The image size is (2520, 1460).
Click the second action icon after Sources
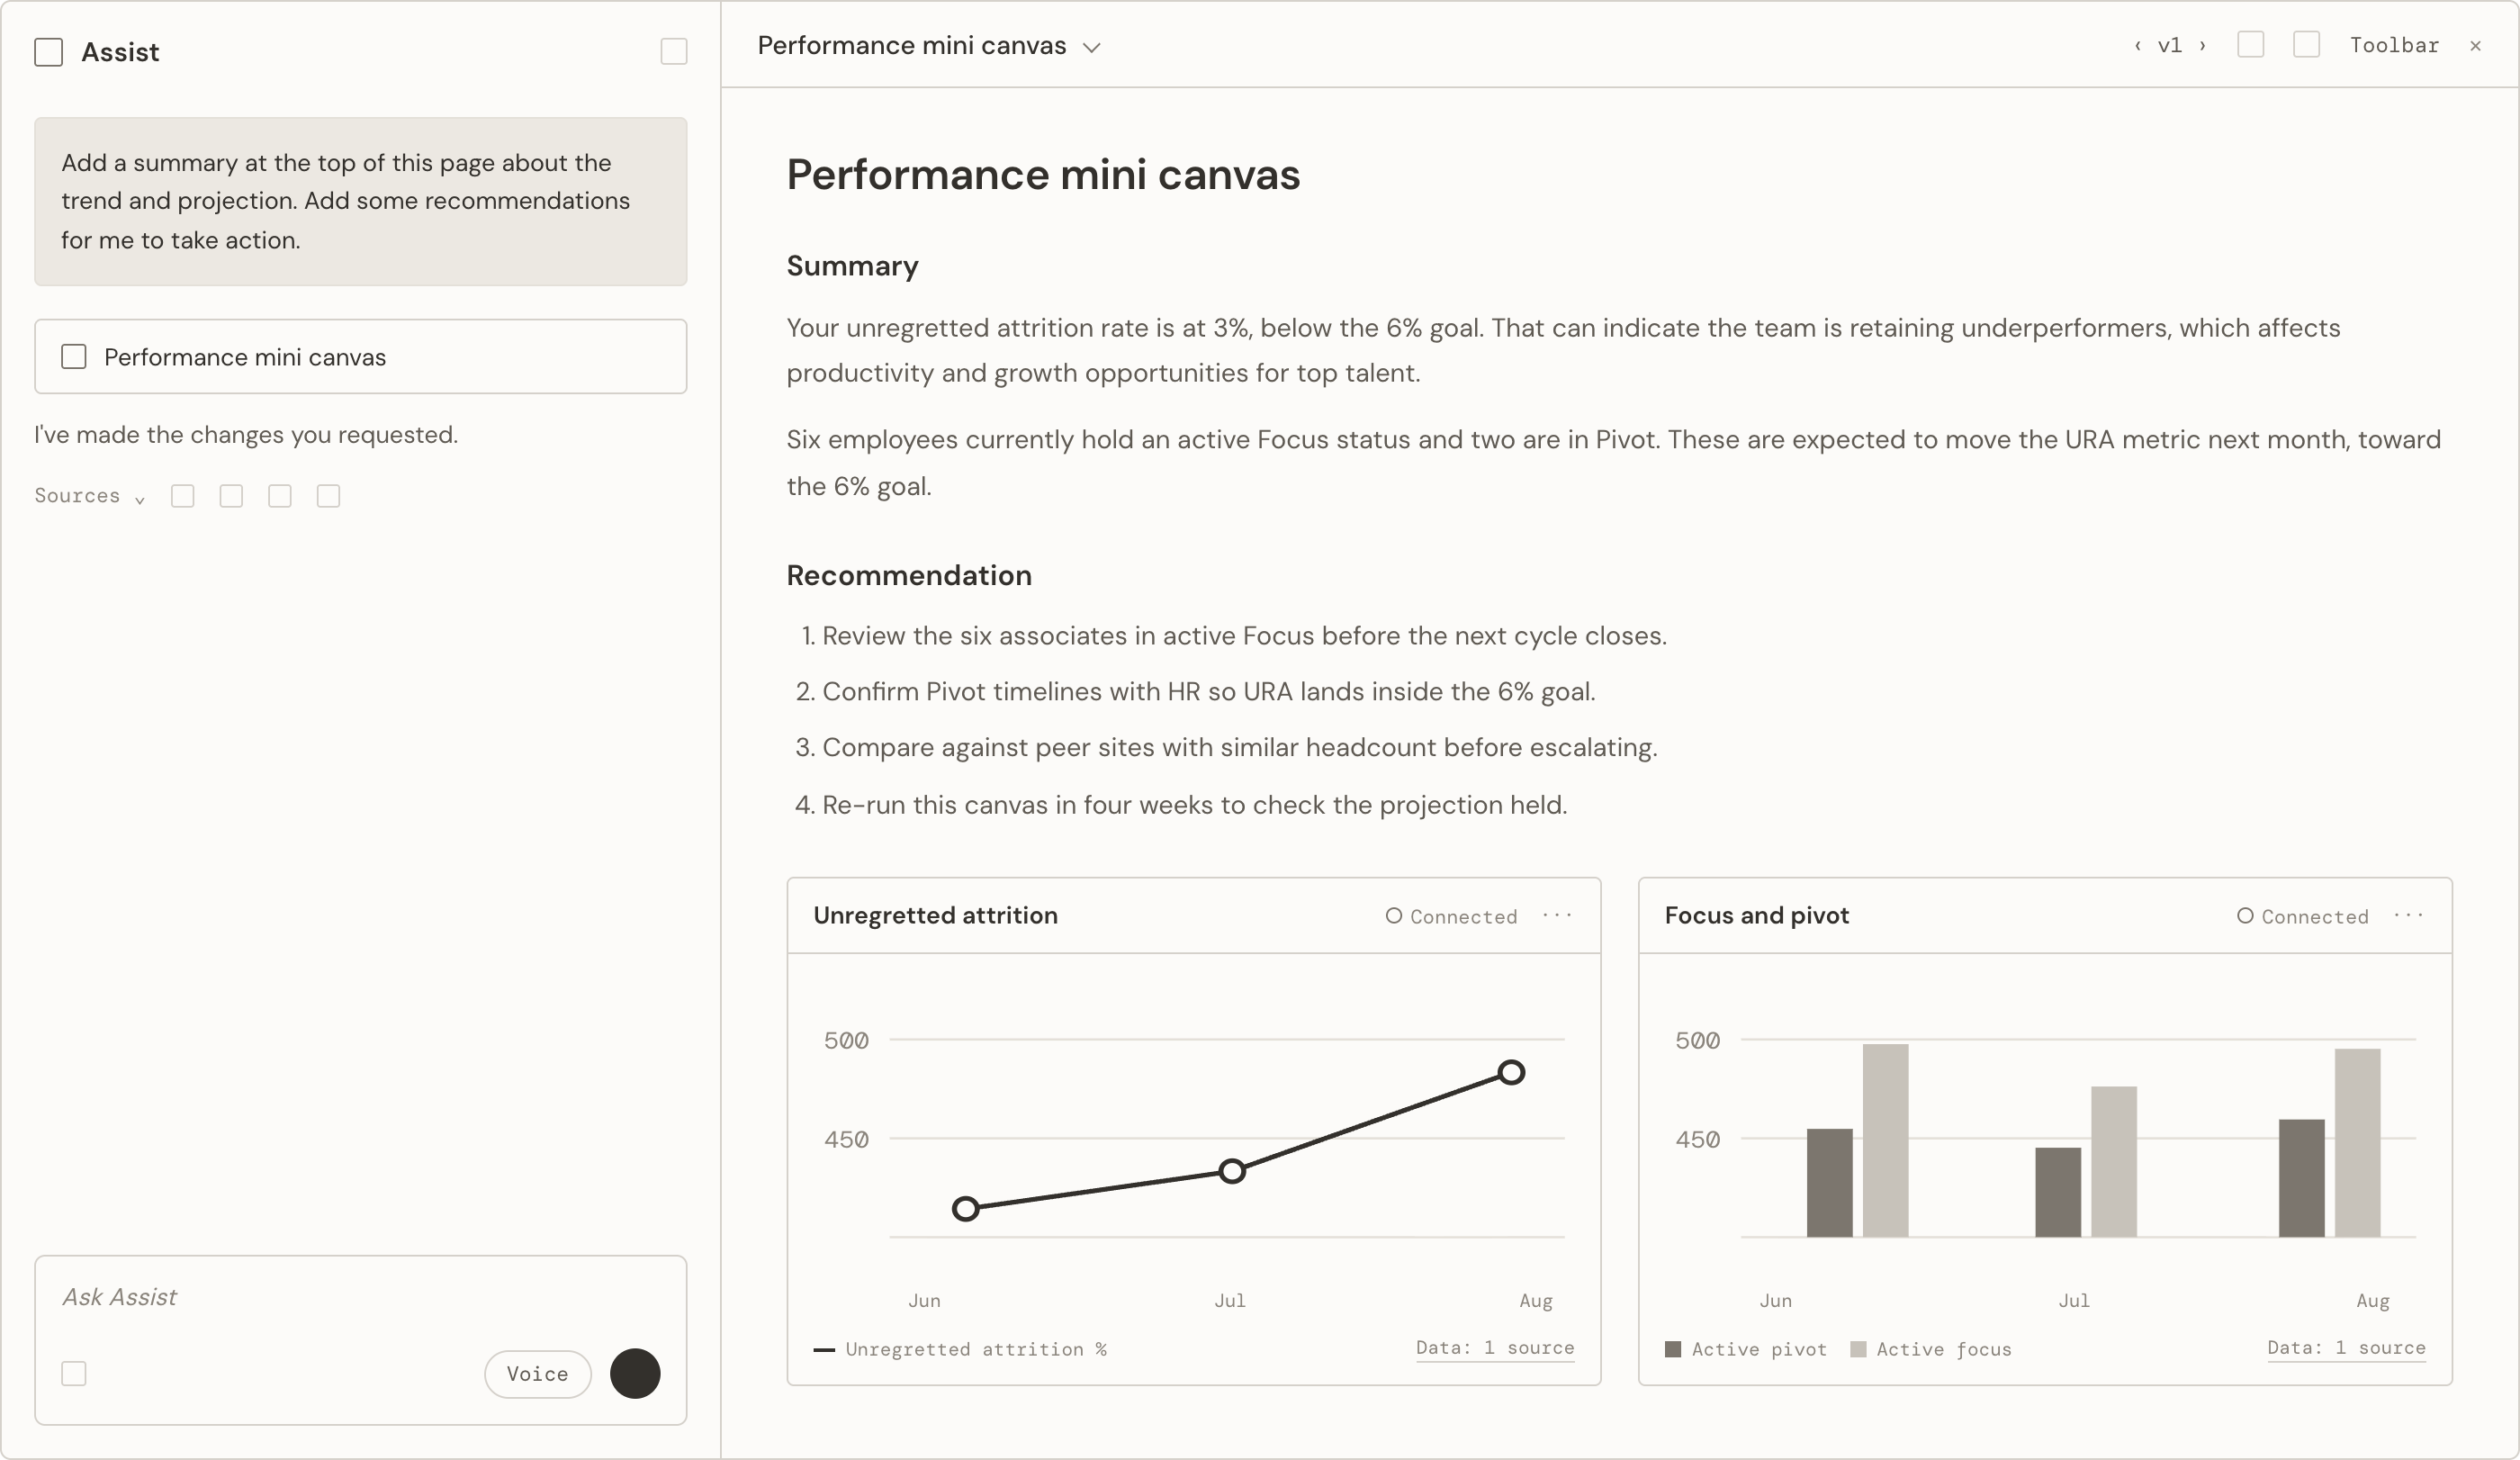click(231, 496)
